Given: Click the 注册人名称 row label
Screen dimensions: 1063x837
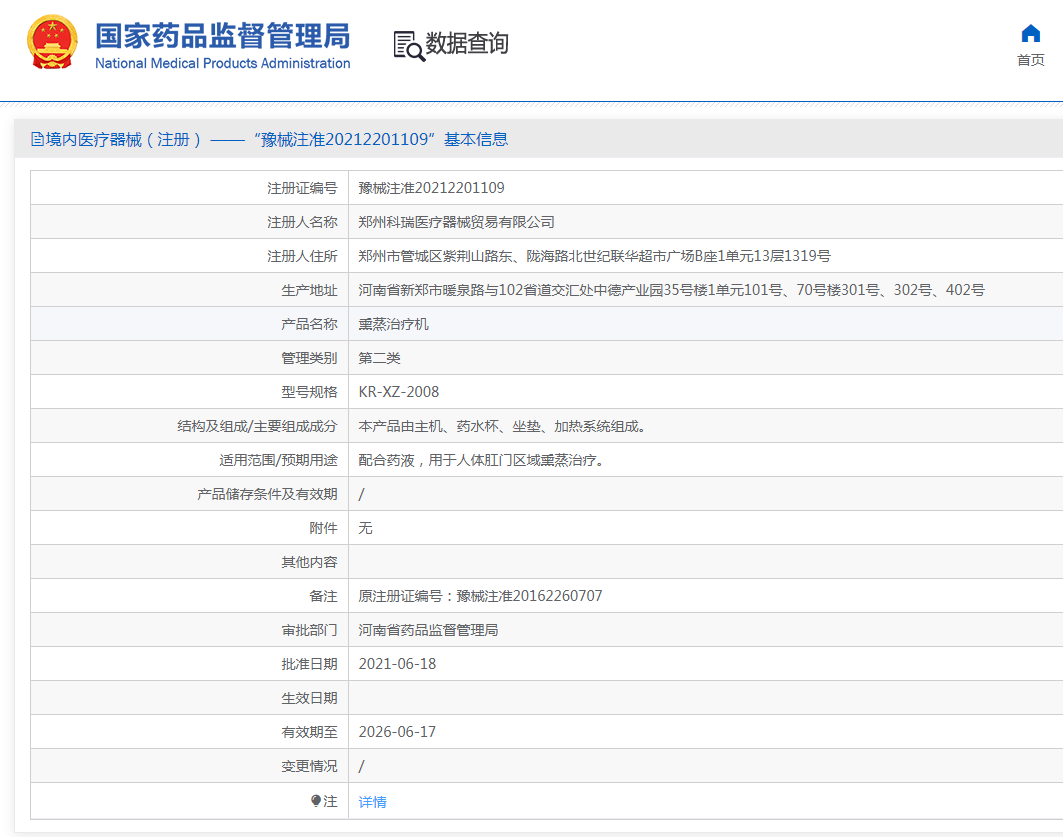Looking at the screenshot, I should (302, 222).
